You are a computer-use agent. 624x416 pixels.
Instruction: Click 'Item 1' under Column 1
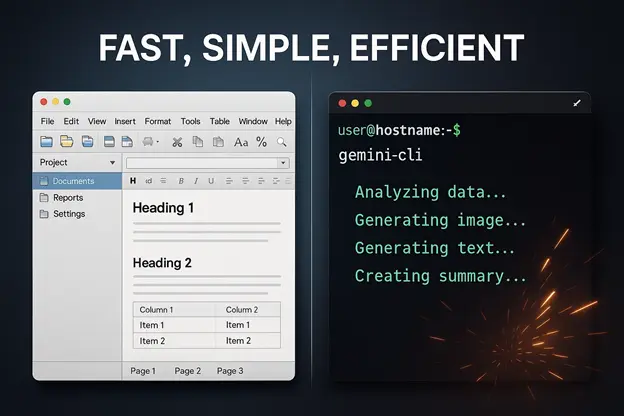(152, 325)
